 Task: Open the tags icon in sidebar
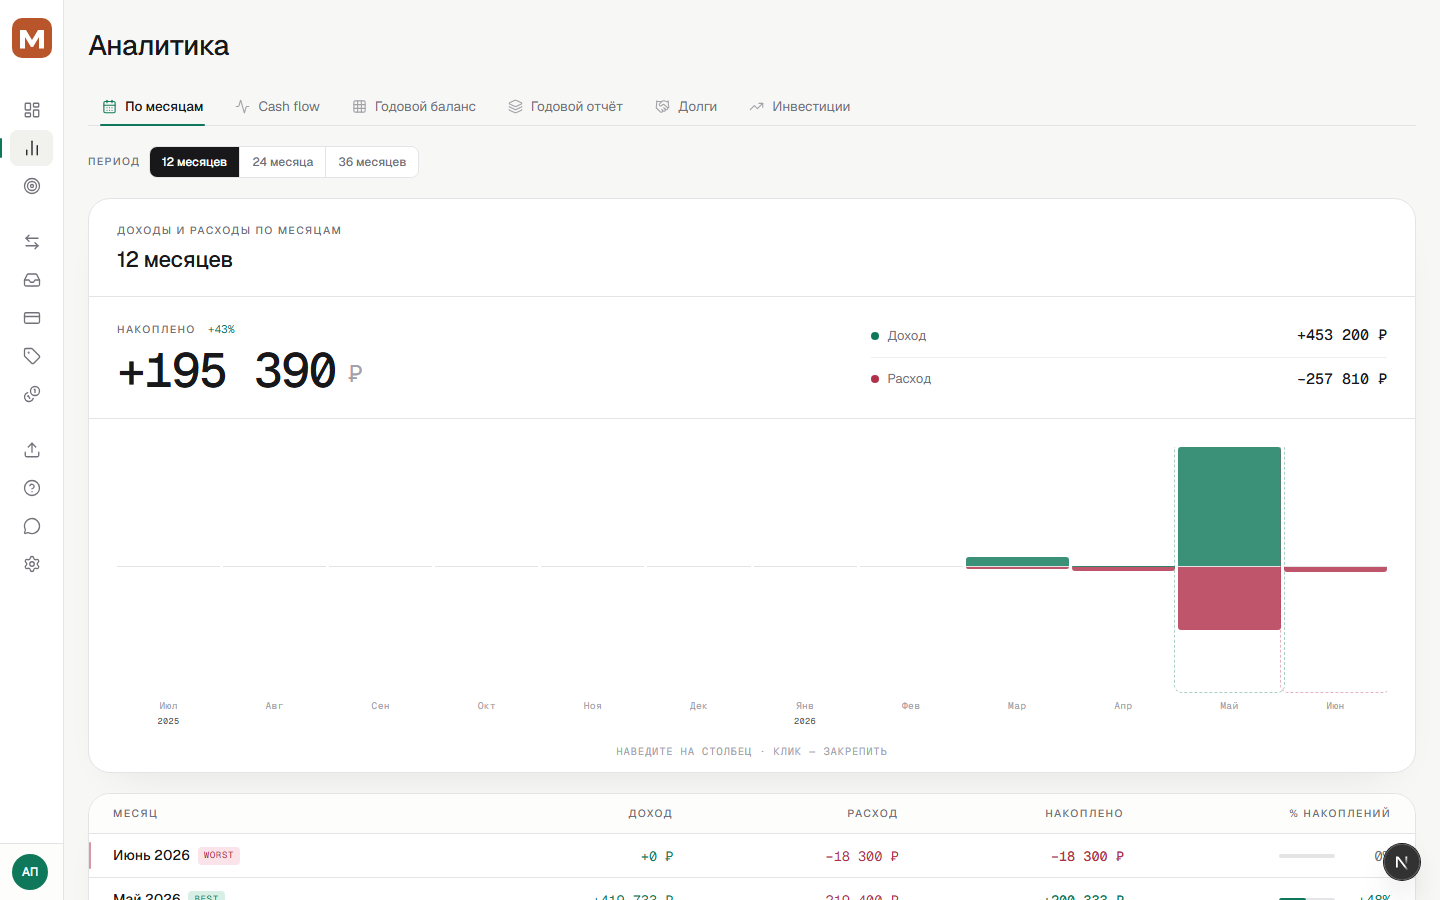tap(32, 356)
